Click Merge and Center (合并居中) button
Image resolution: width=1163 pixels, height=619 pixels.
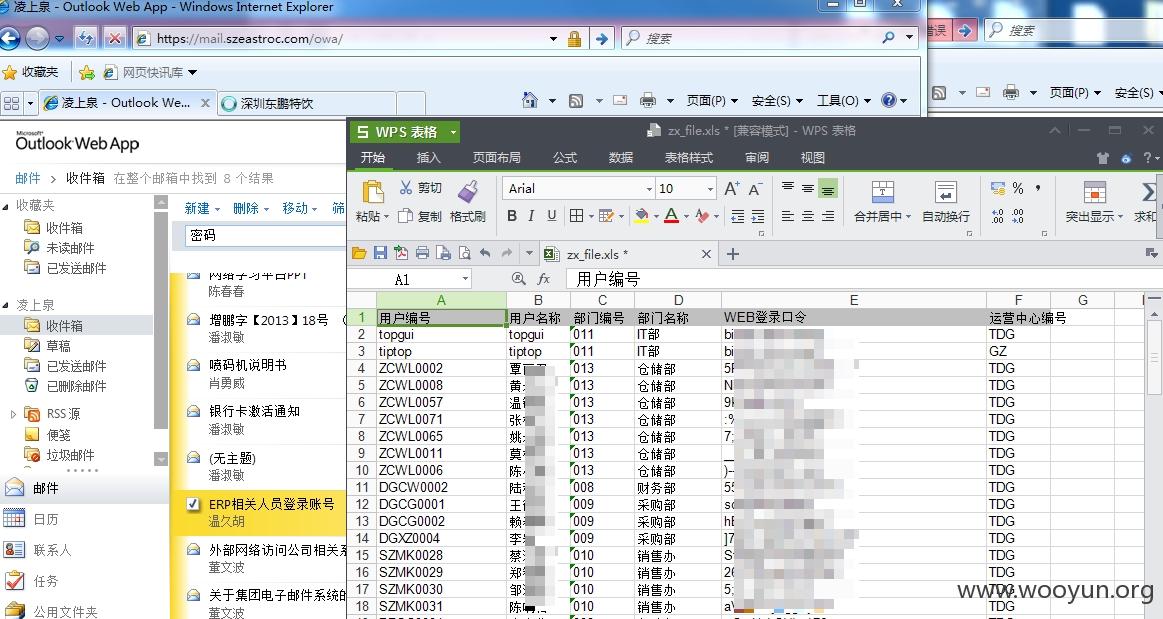coord(882,201)
